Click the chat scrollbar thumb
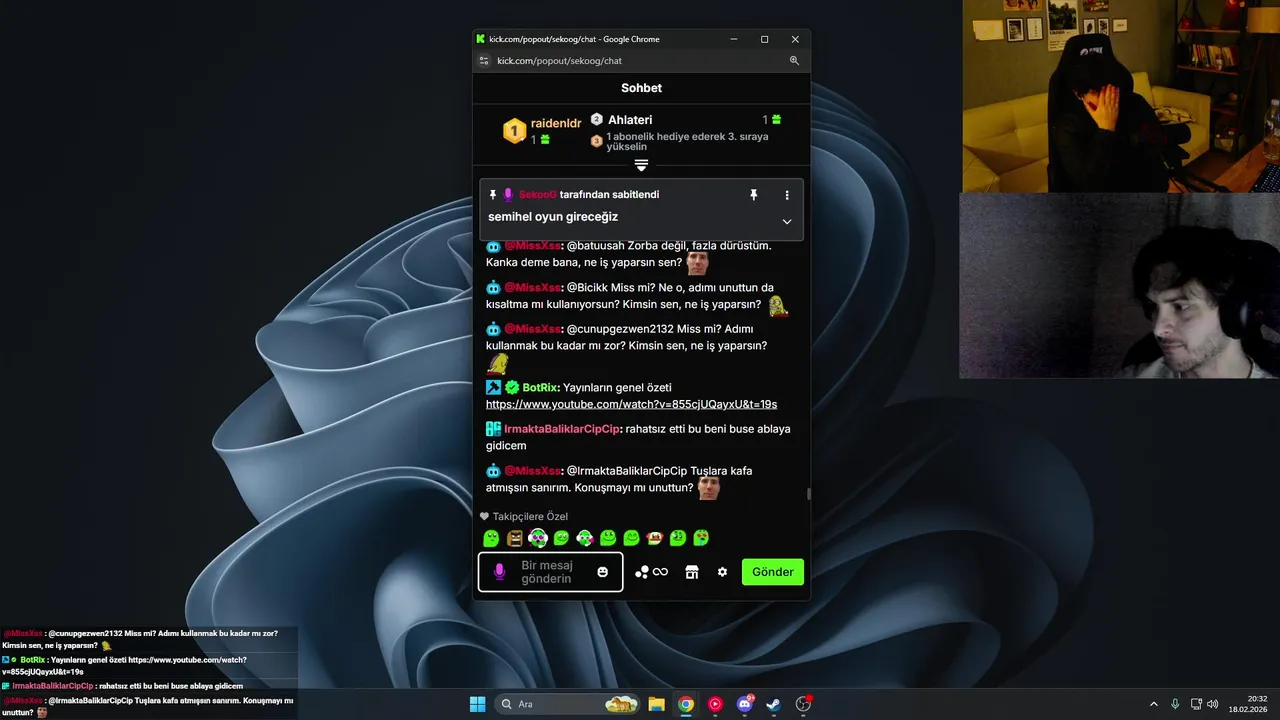The width and height of the screenshot is (1280, 720). point(808,493)
